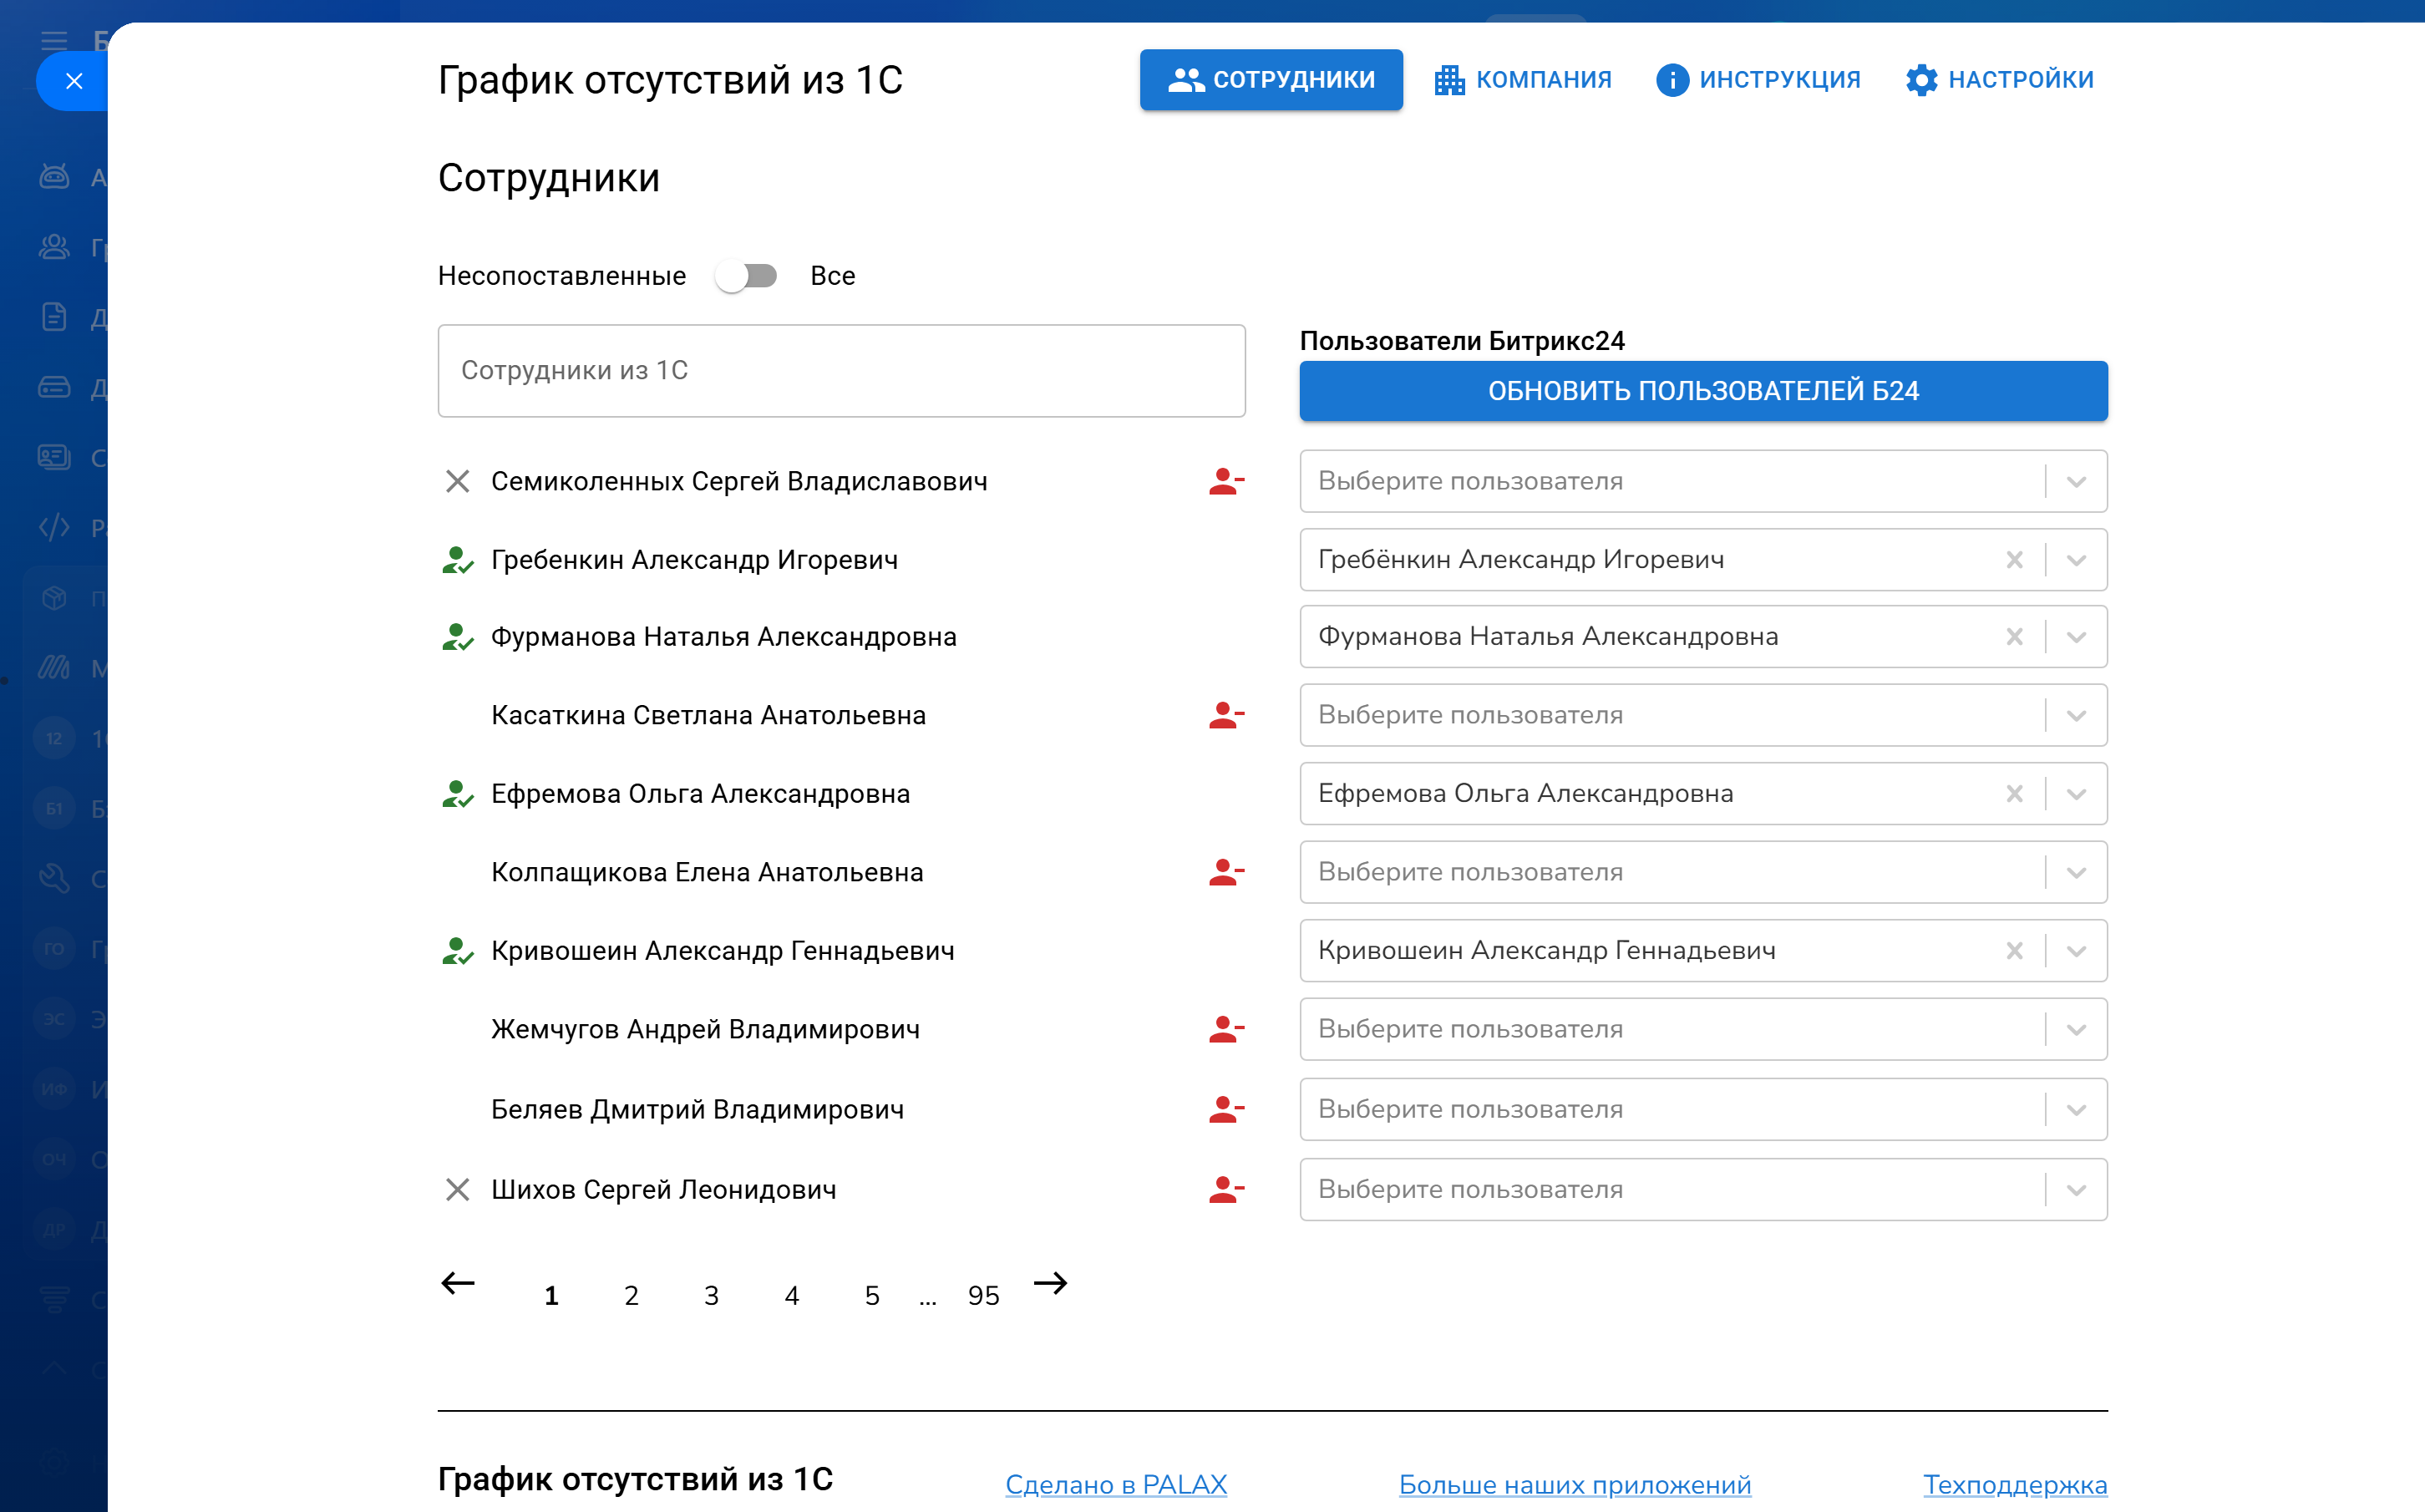This screenshot has width=2425, height=1512.
Task: Open user dropdown for Жемчугов Андрей Владимирович
Action: click(2076, 1029)
